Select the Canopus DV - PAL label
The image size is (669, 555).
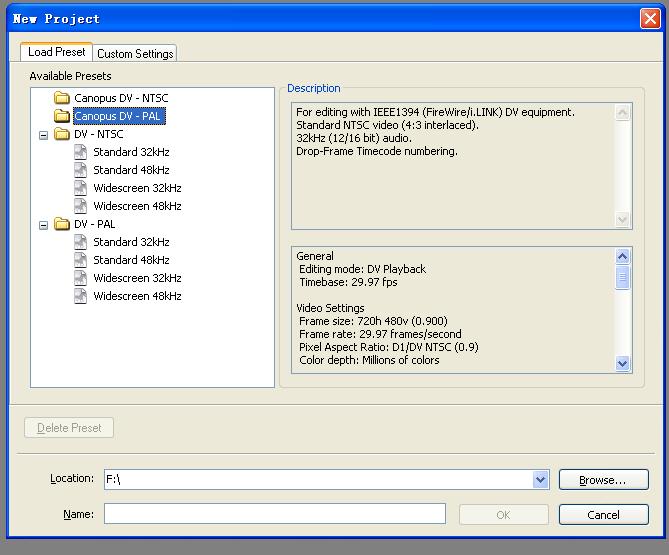[x=117, y=116]
